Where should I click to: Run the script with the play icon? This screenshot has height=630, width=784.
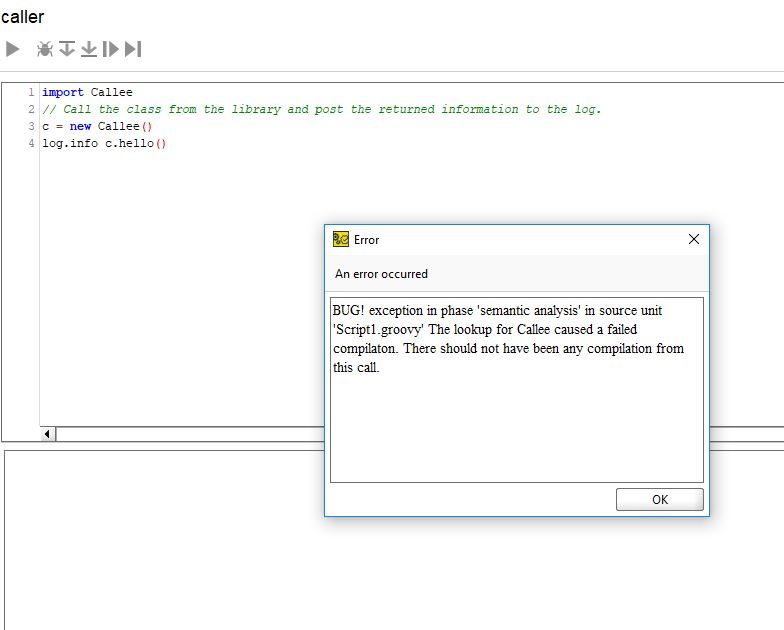pos(12,49)
